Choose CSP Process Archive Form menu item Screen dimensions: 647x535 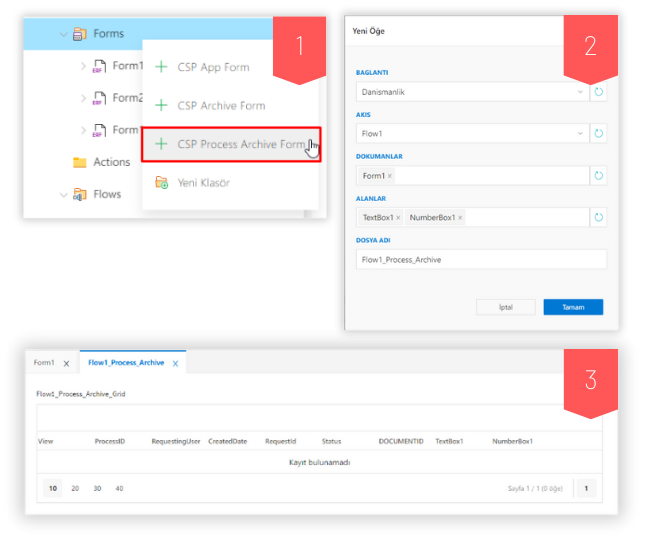point(231,144)
